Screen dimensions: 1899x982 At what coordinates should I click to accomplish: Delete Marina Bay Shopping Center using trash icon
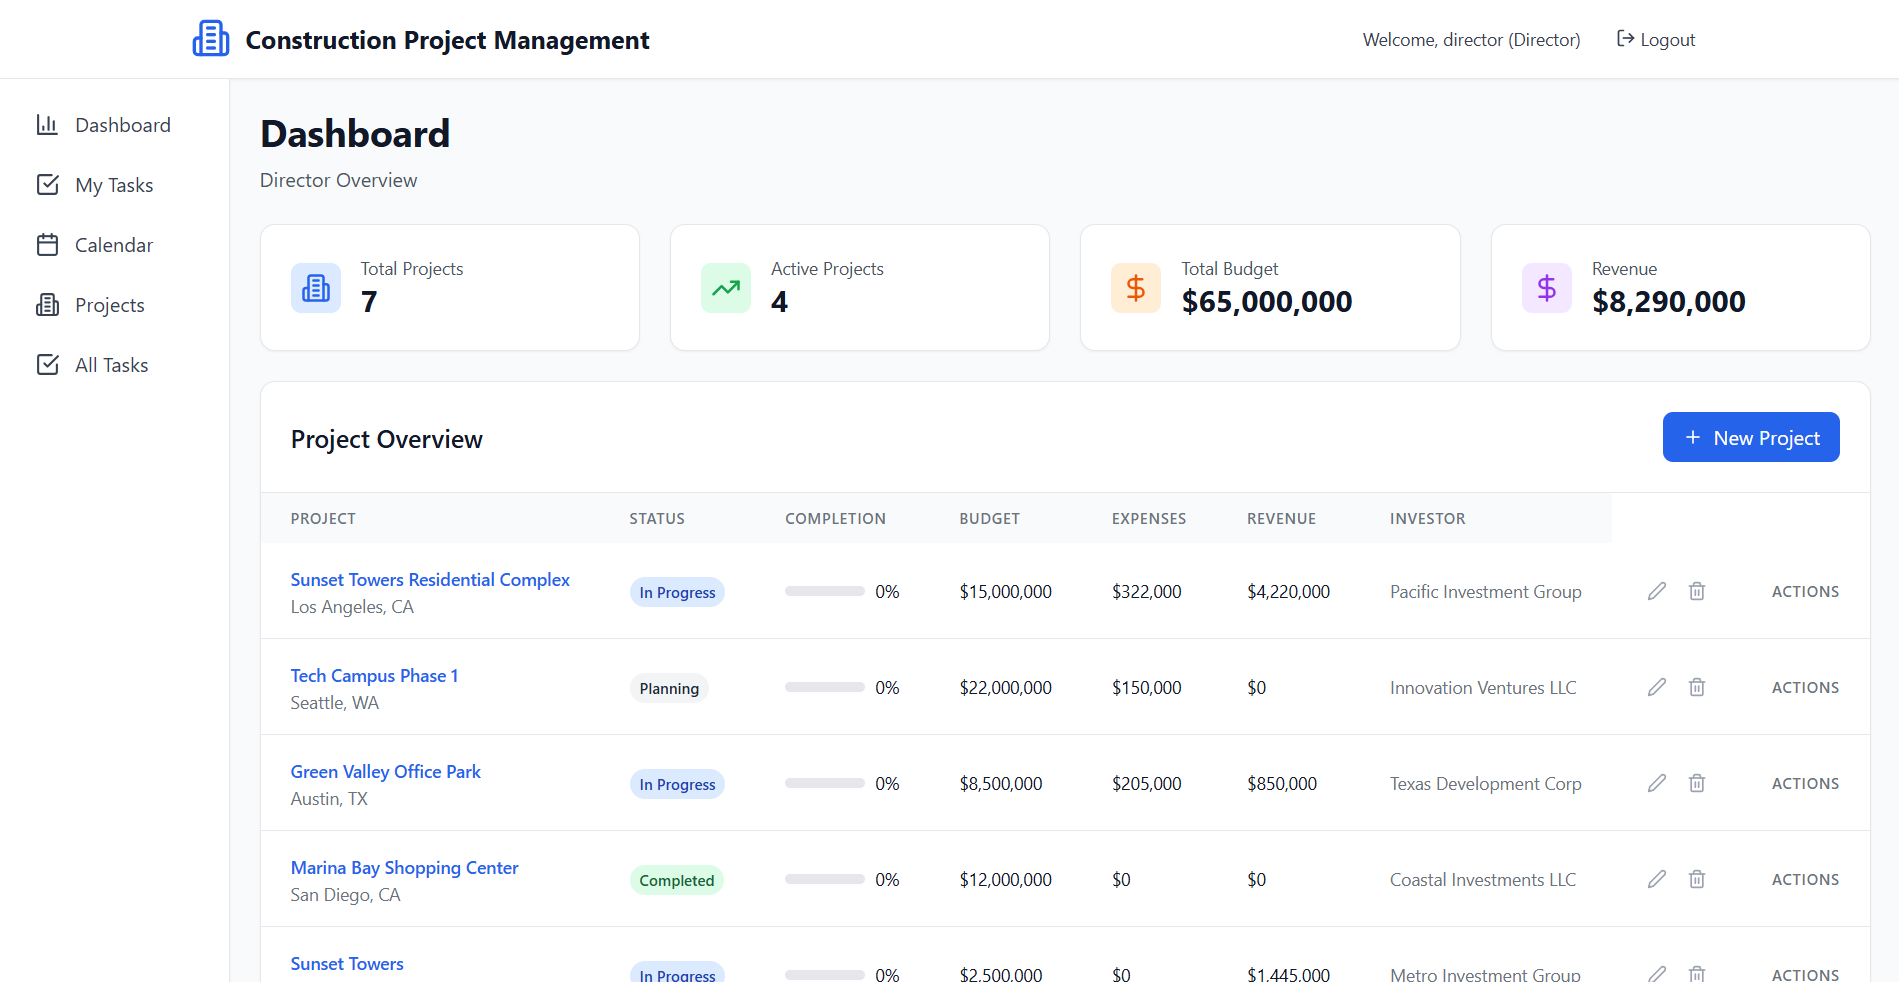click(1697, 879)
